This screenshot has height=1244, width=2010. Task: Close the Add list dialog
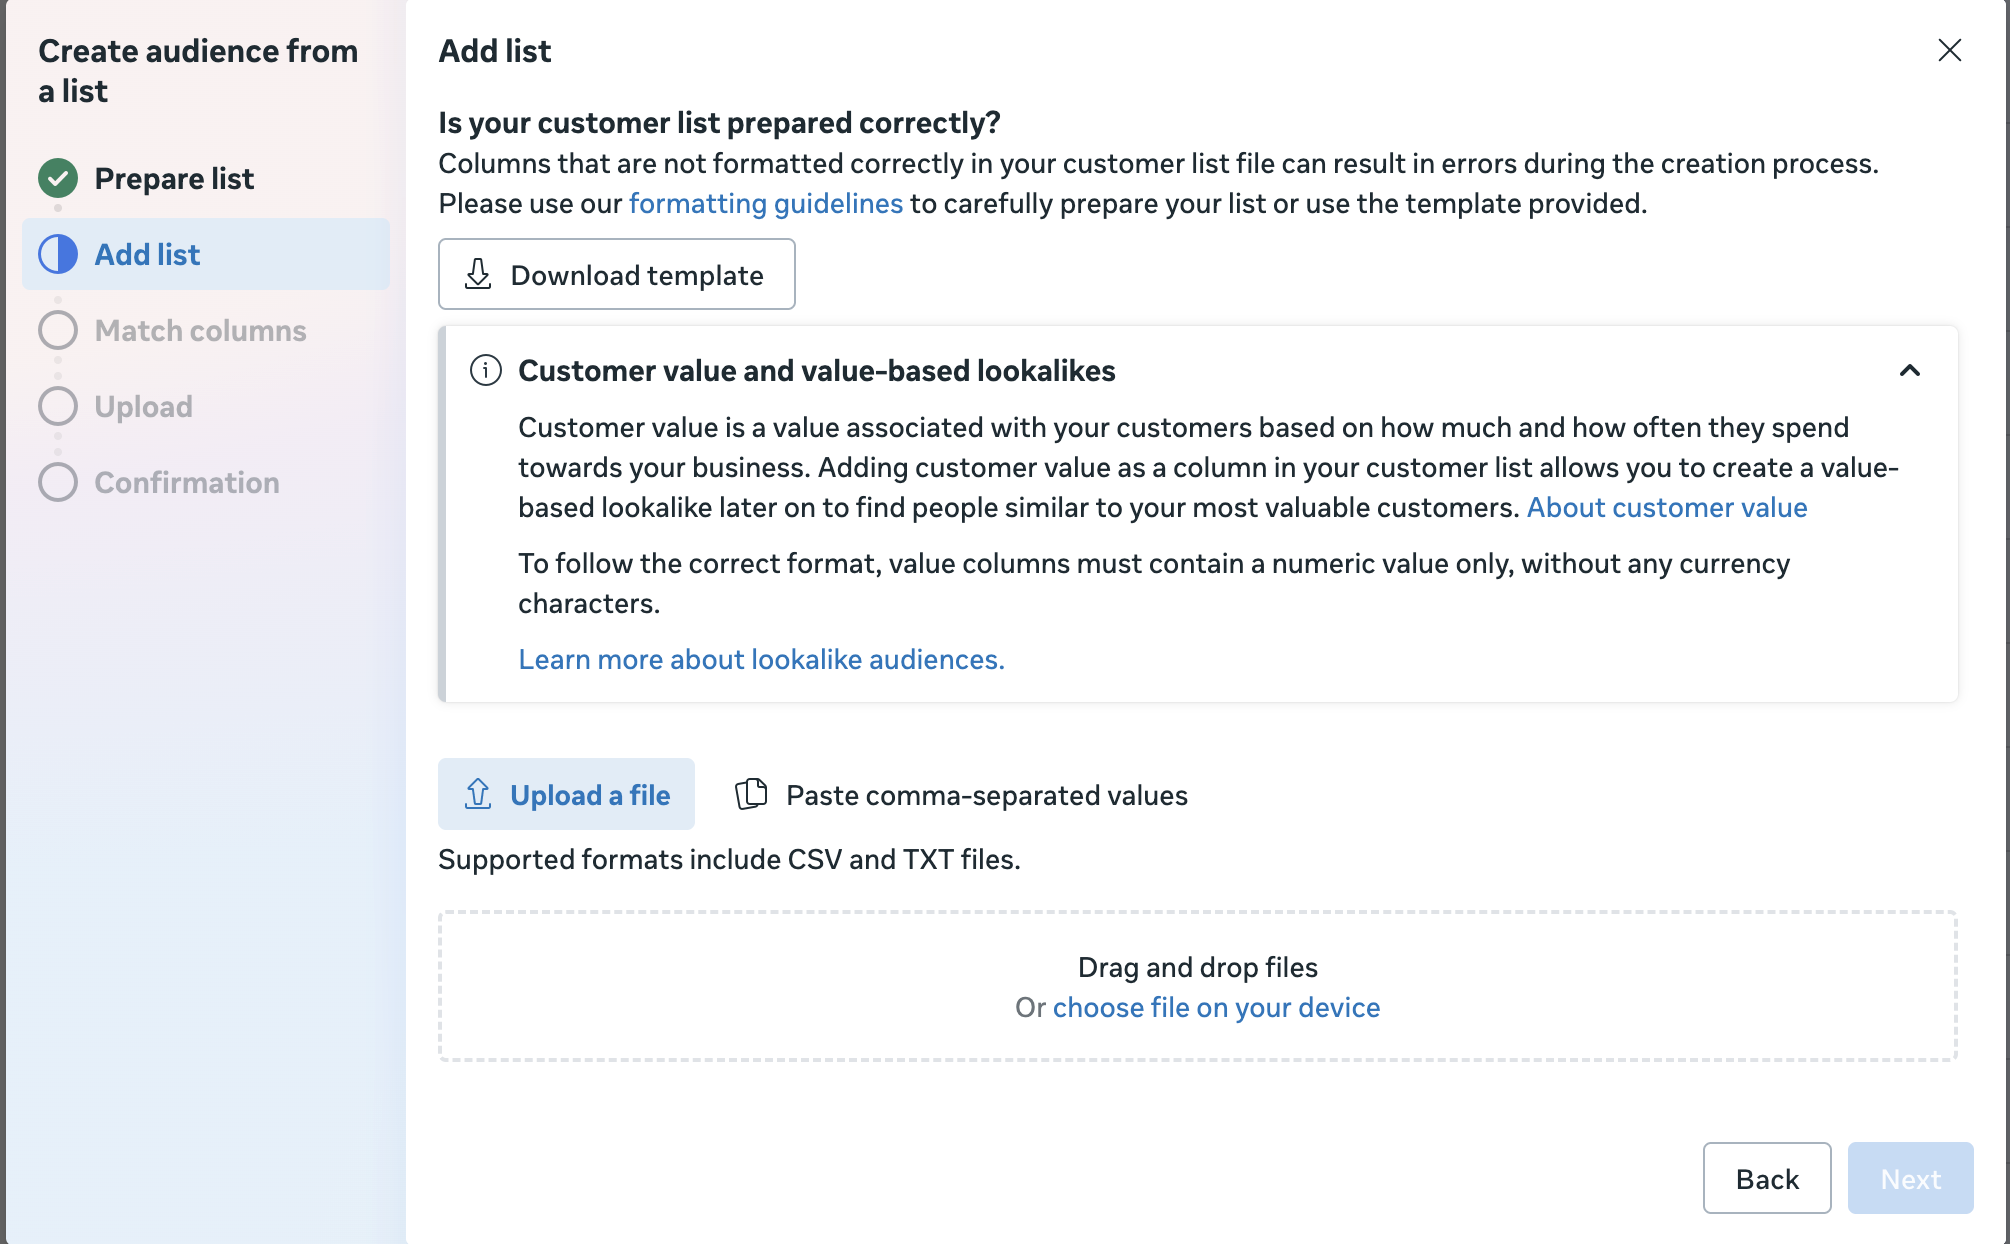(1949, 50)
